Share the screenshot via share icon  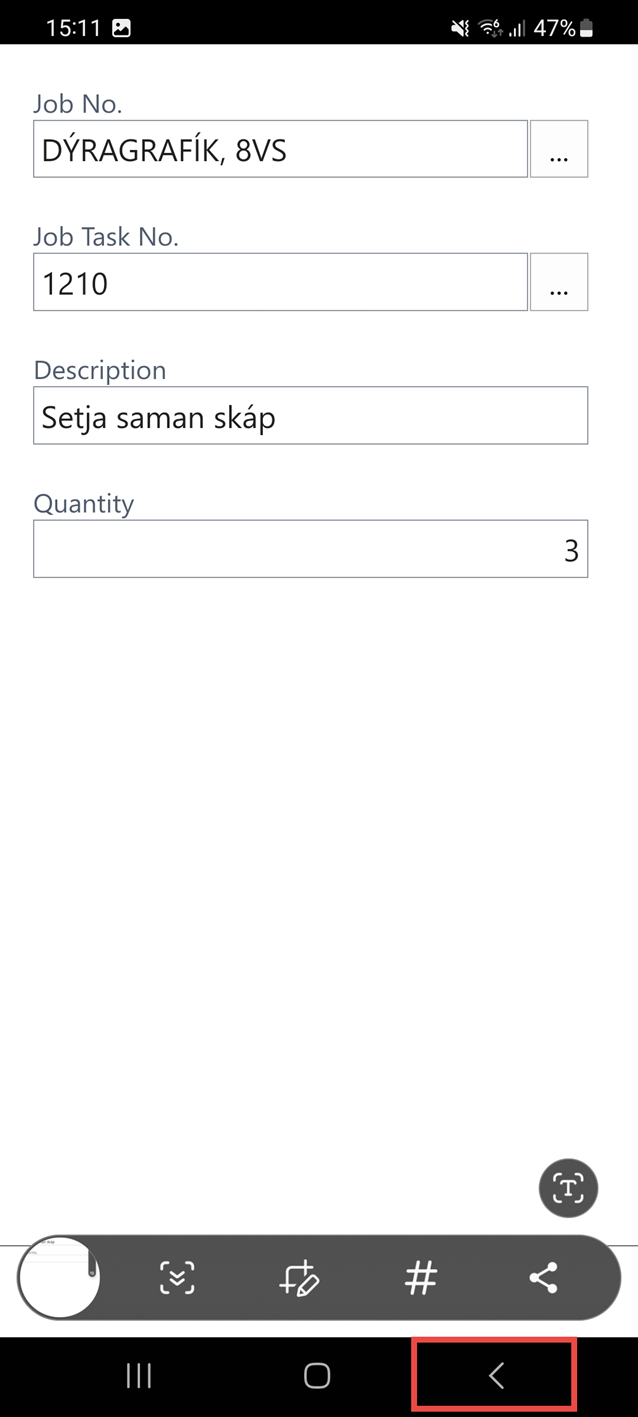543,1278
